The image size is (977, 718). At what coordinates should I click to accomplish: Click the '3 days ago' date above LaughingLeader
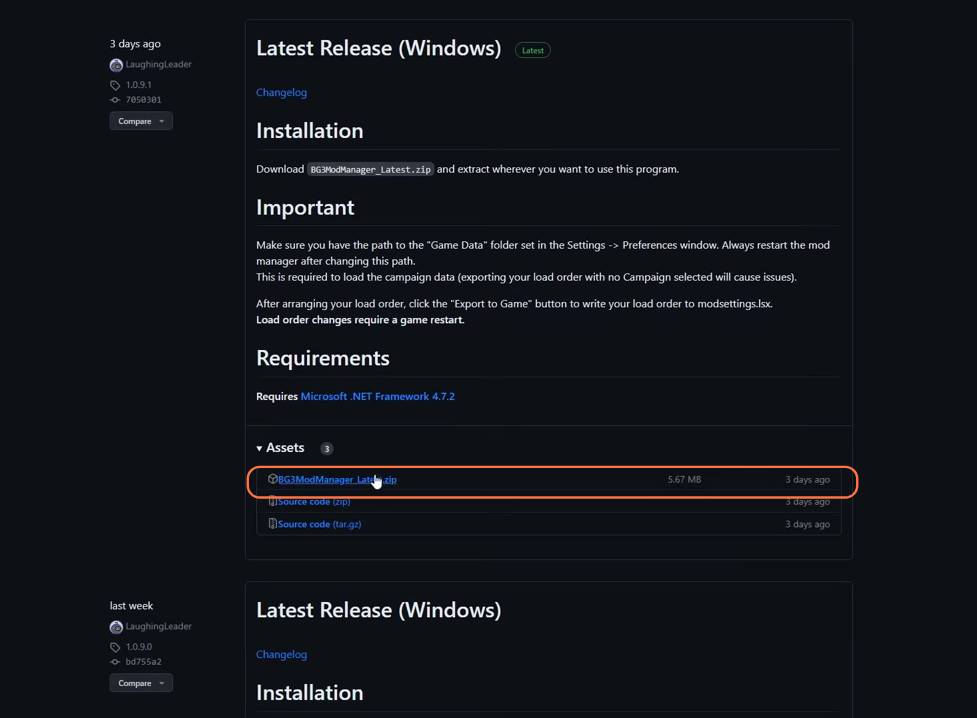coord(135,44)
